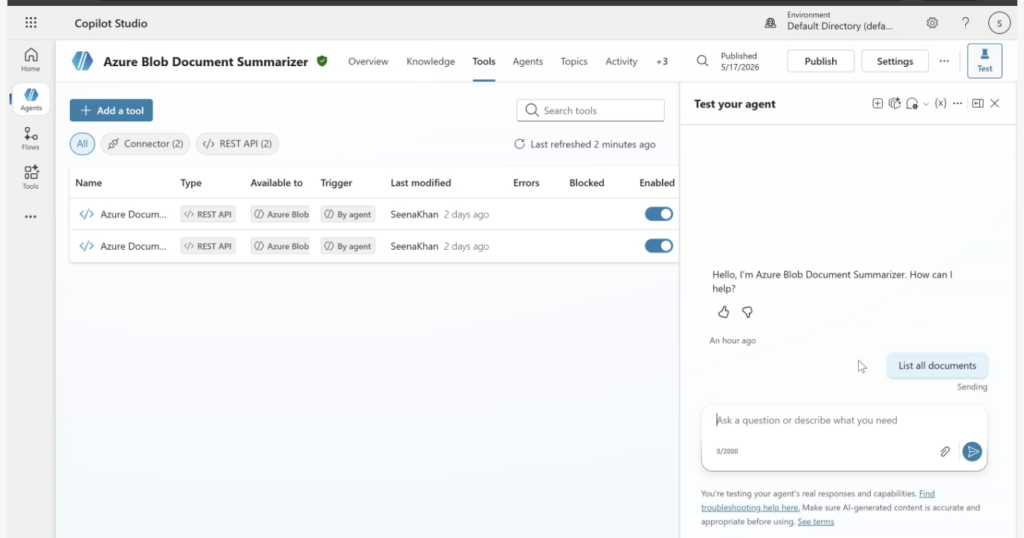This screenshot has height=538, width=1024.
Task: Toggle the Test pane button
Action: pyautogui.click(x=984, y=61)
